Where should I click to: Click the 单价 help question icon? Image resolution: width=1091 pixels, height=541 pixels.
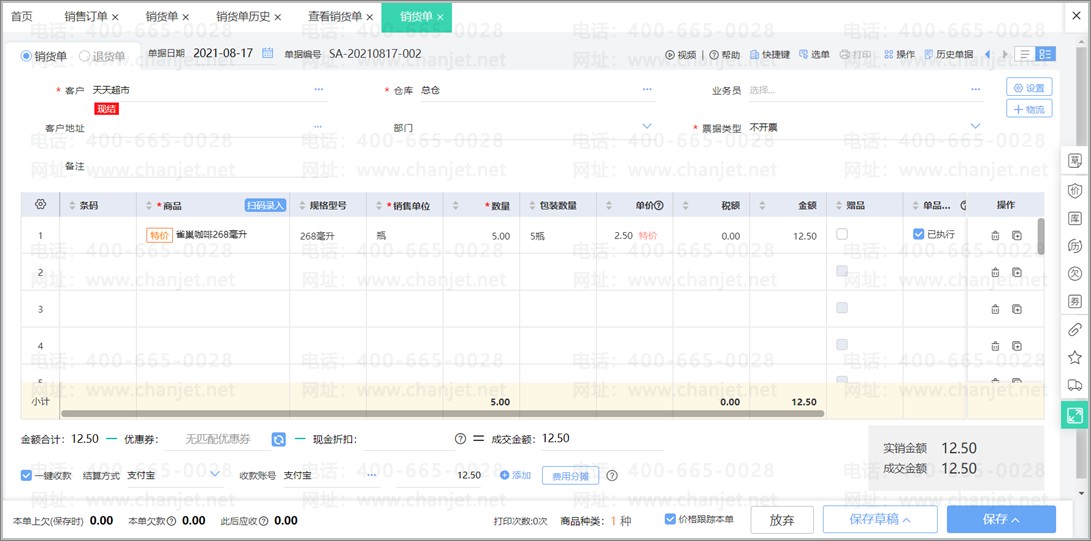(x=658, y=206)
